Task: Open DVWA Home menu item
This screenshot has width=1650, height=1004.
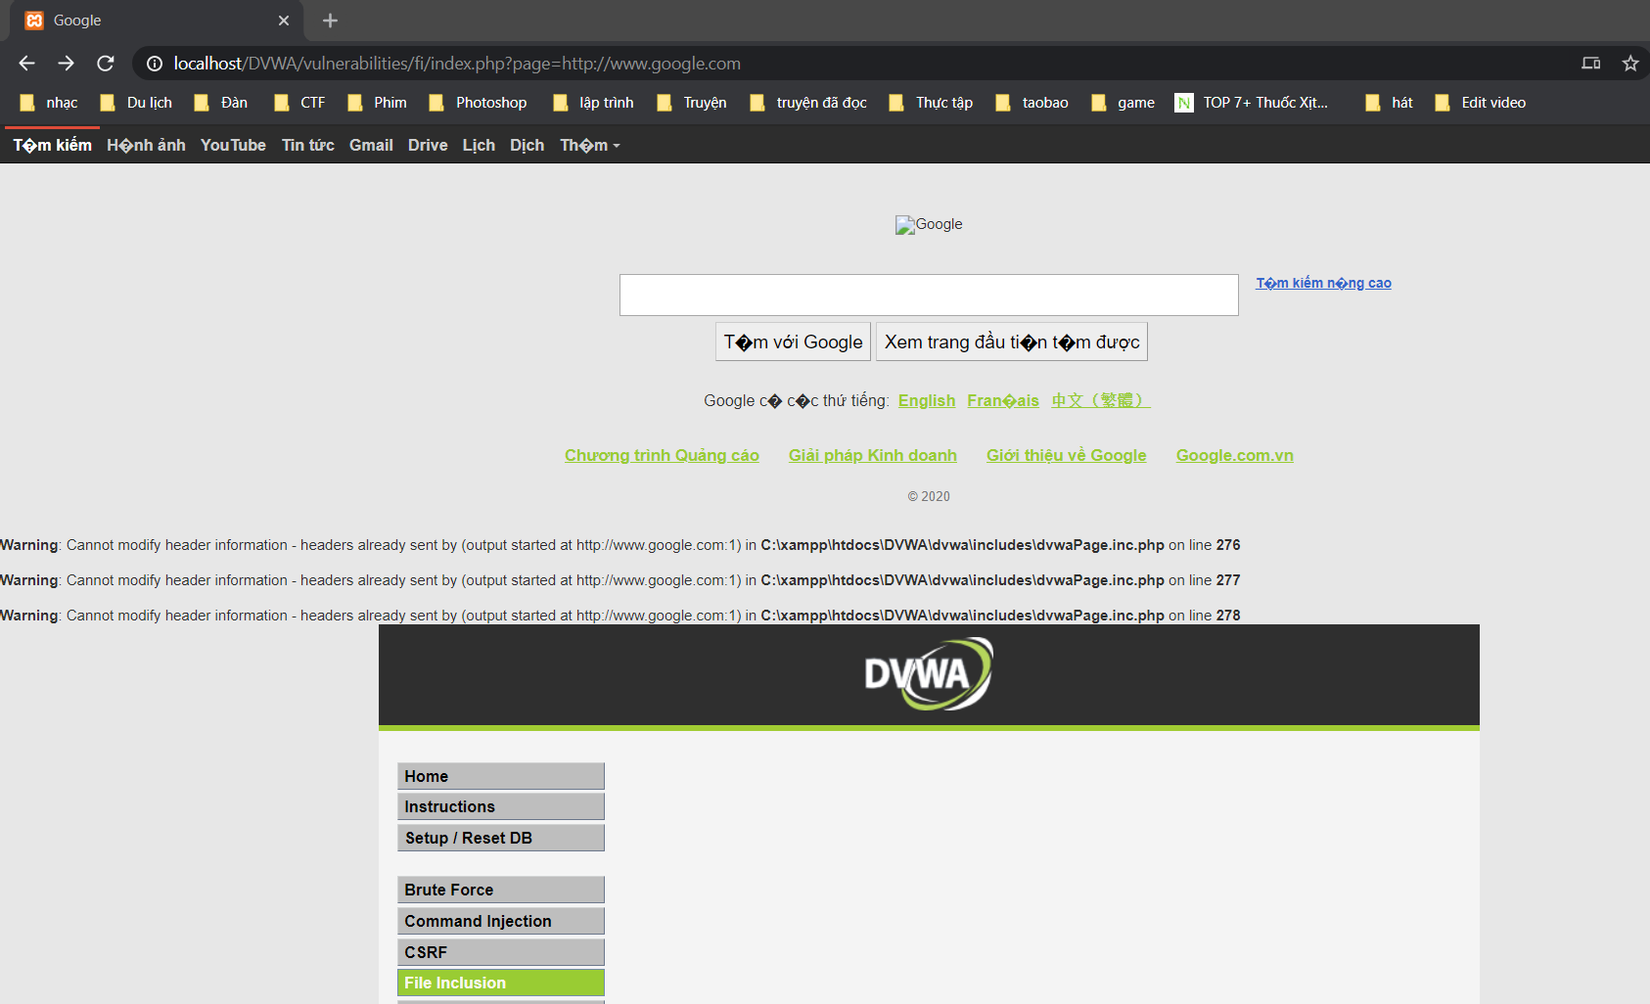Action: (x=501, y=776)
